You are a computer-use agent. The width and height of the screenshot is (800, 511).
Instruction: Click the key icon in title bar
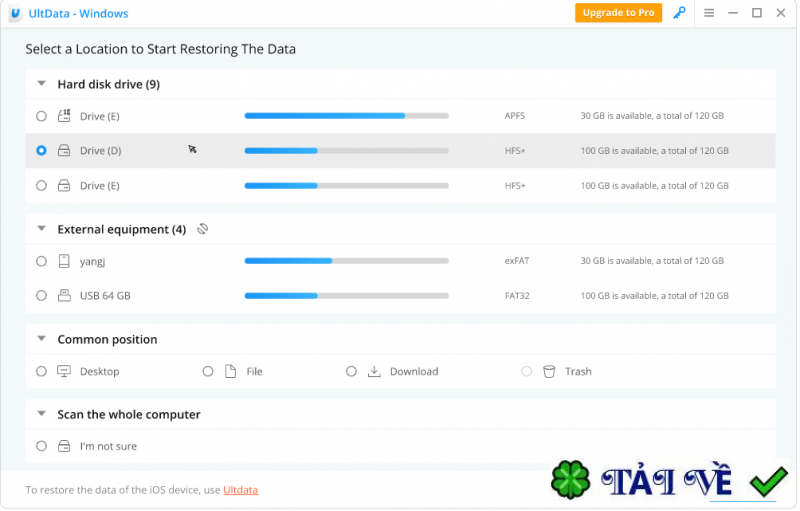[x=679, y=13]
